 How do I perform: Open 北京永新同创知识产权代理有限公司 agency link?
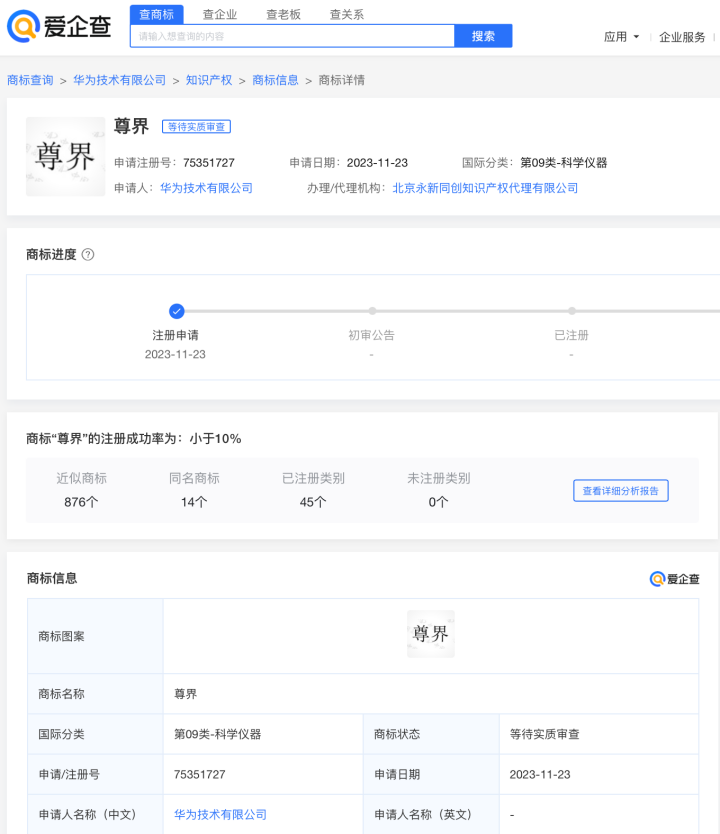coord(485,188)
